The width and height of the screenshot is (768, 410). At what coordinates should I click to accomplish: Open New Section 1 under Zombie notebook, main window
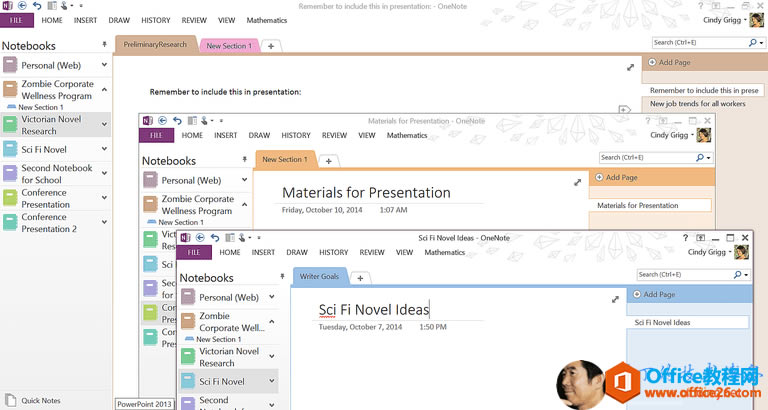41,107
